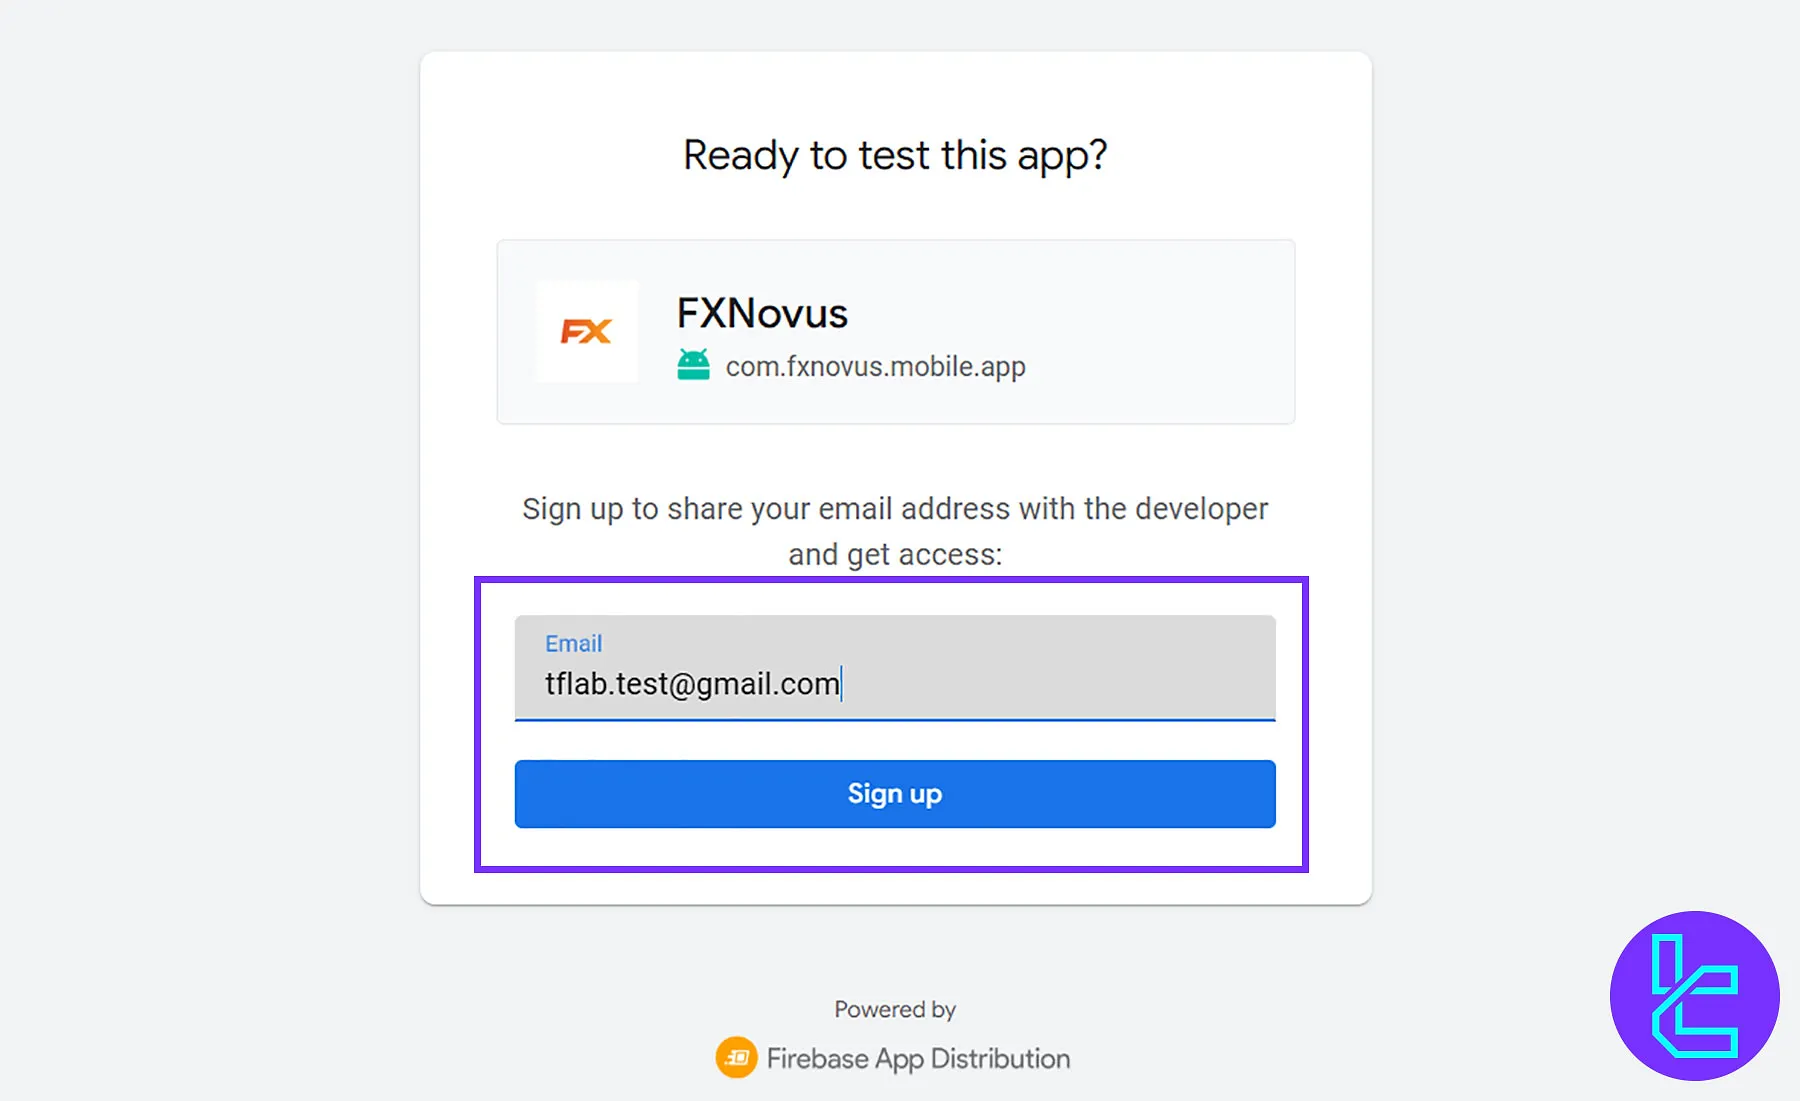Click the 'and get access:' line
The width and height of the screenshot is (1800, 1101).
[x=895, y=554]
